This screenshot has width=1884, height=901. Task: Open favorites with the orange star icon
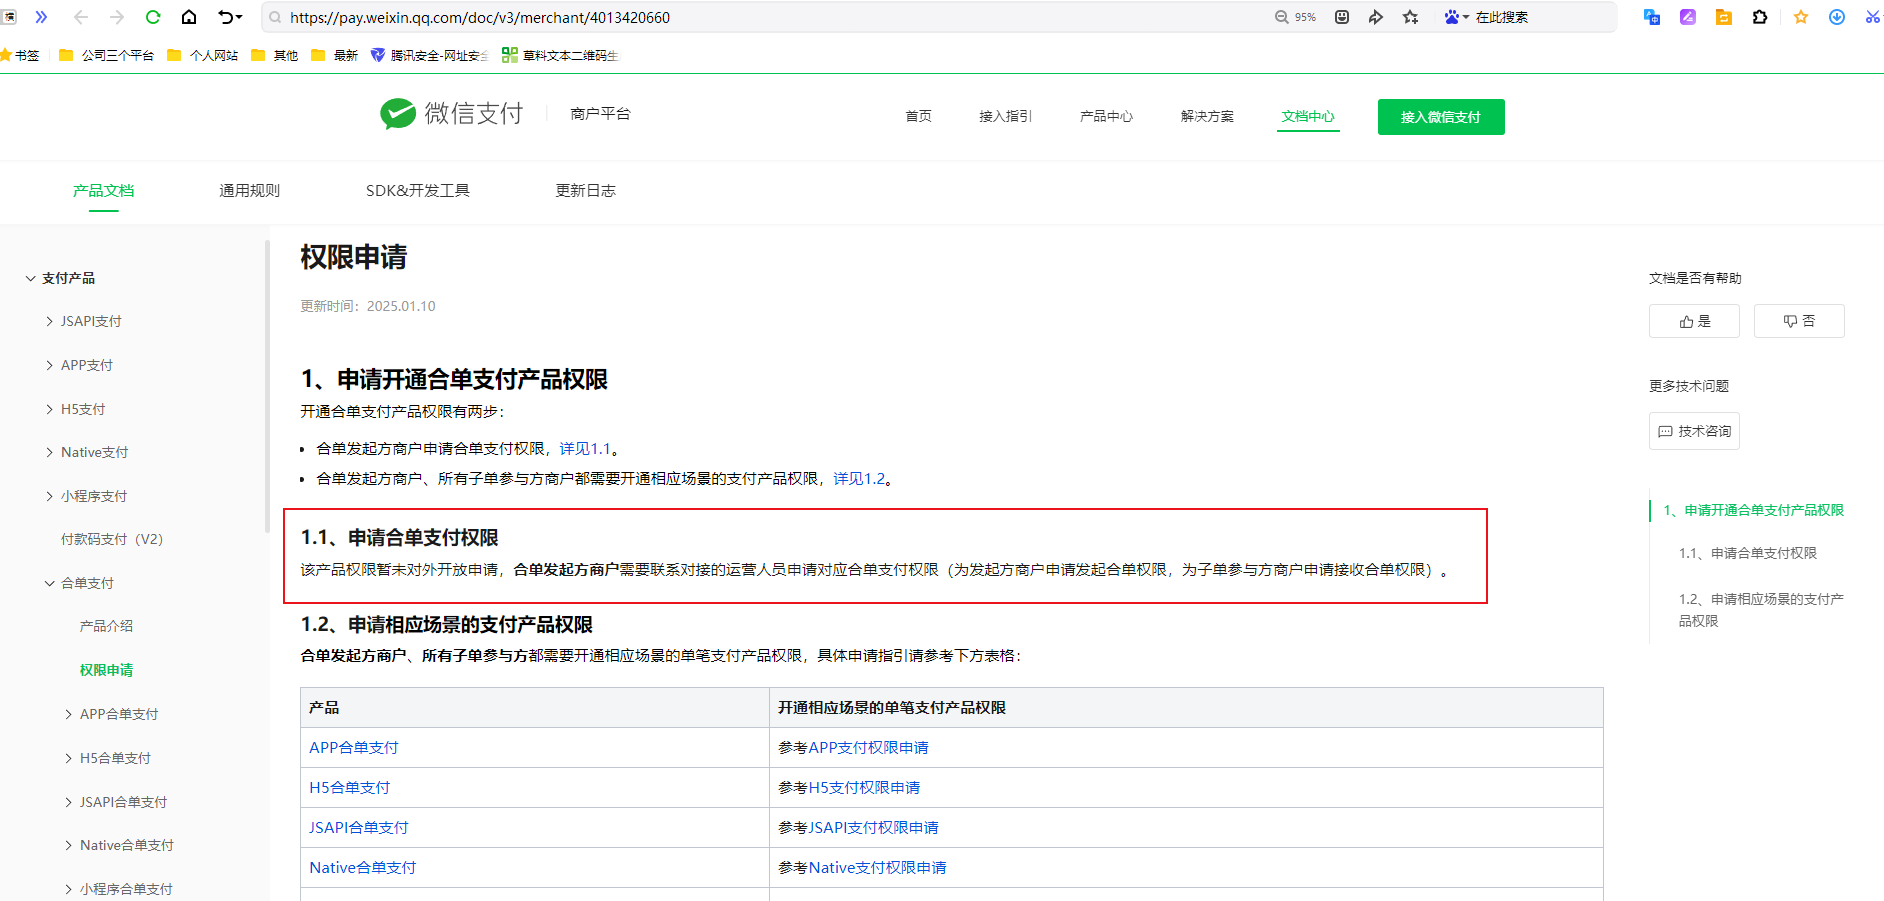[x=1801, y=17]
